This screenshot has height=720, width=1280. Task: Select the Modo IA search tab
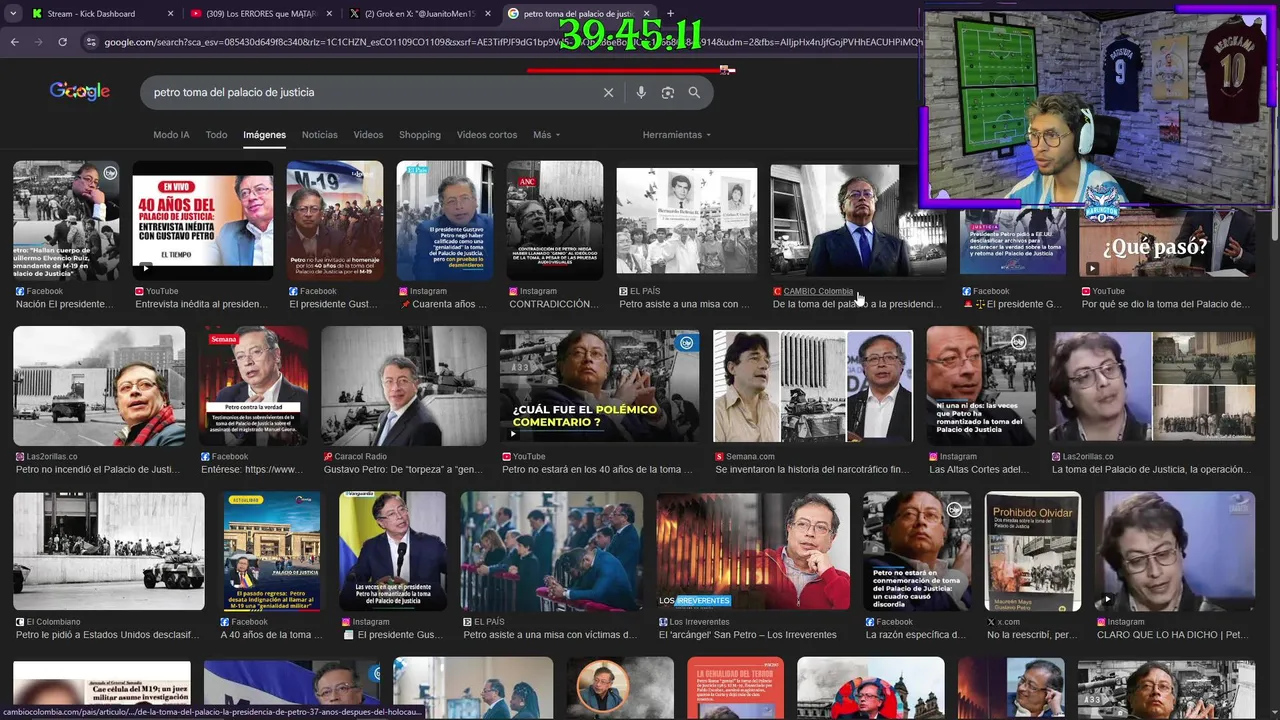pyautogui.click(x=171, y=135)
